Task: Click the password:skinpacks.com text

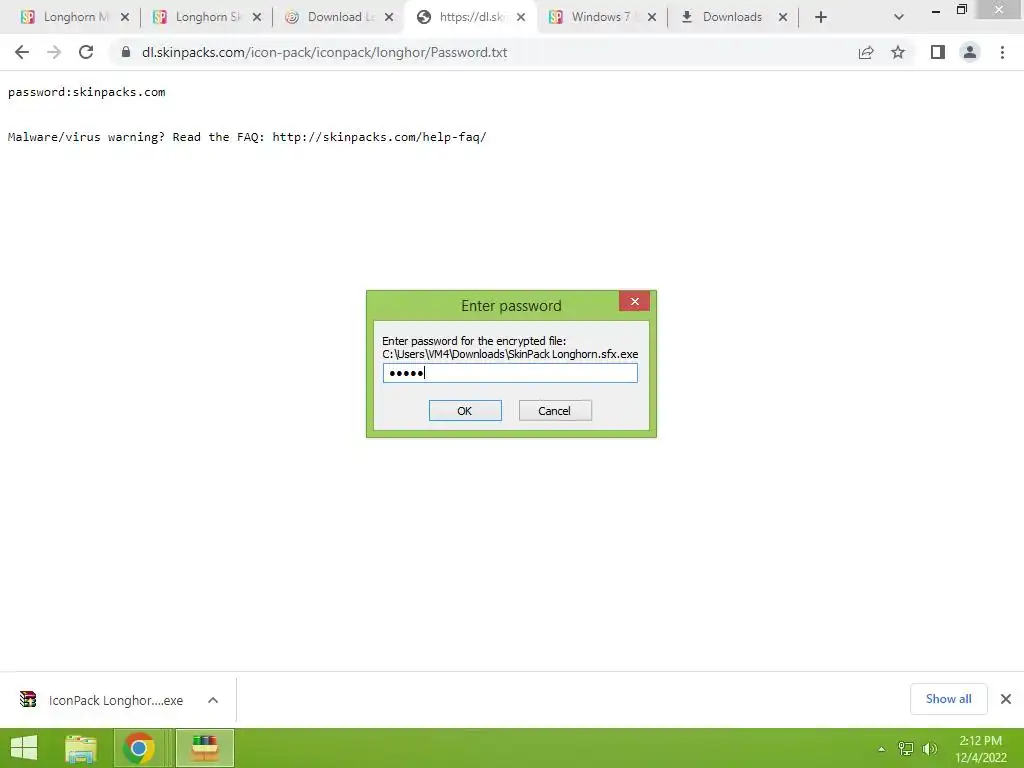Action: 87,92
